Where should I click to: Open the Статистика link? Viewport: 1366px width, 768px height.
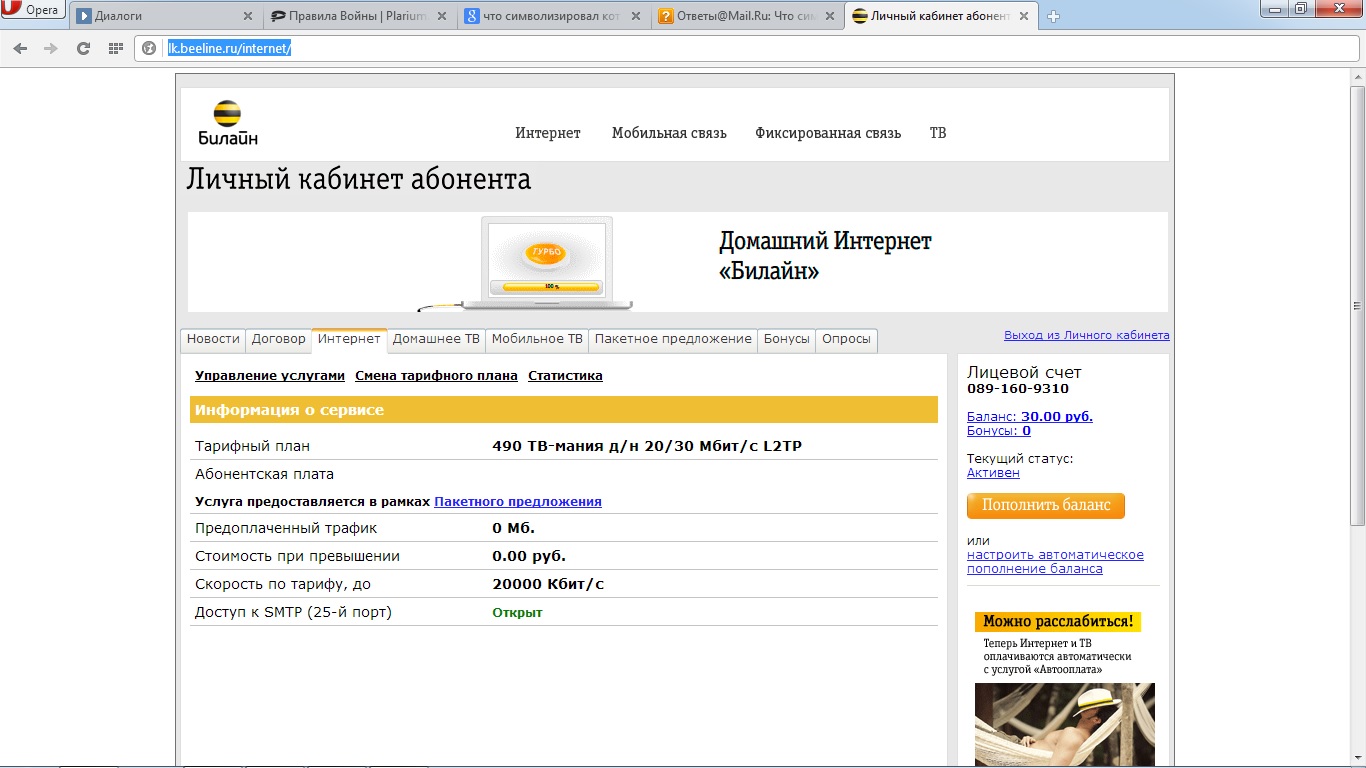(565, 376)
